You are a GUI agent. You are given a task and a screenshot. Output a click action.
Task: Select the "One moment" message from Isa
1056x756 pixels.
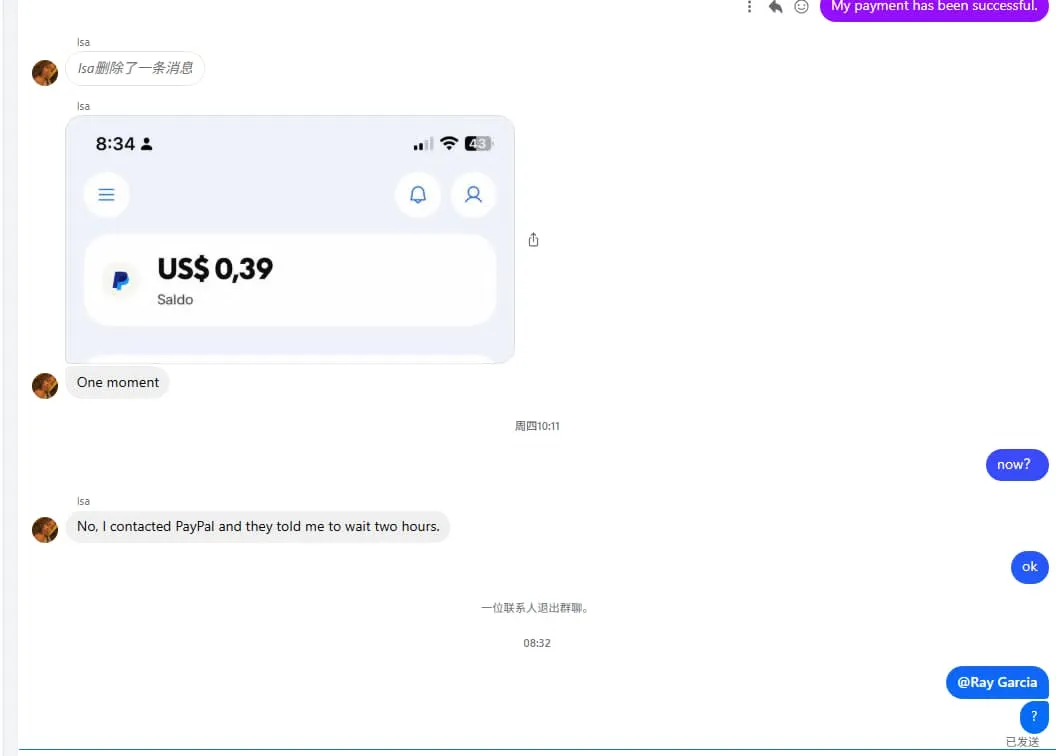tap(118, 382)
